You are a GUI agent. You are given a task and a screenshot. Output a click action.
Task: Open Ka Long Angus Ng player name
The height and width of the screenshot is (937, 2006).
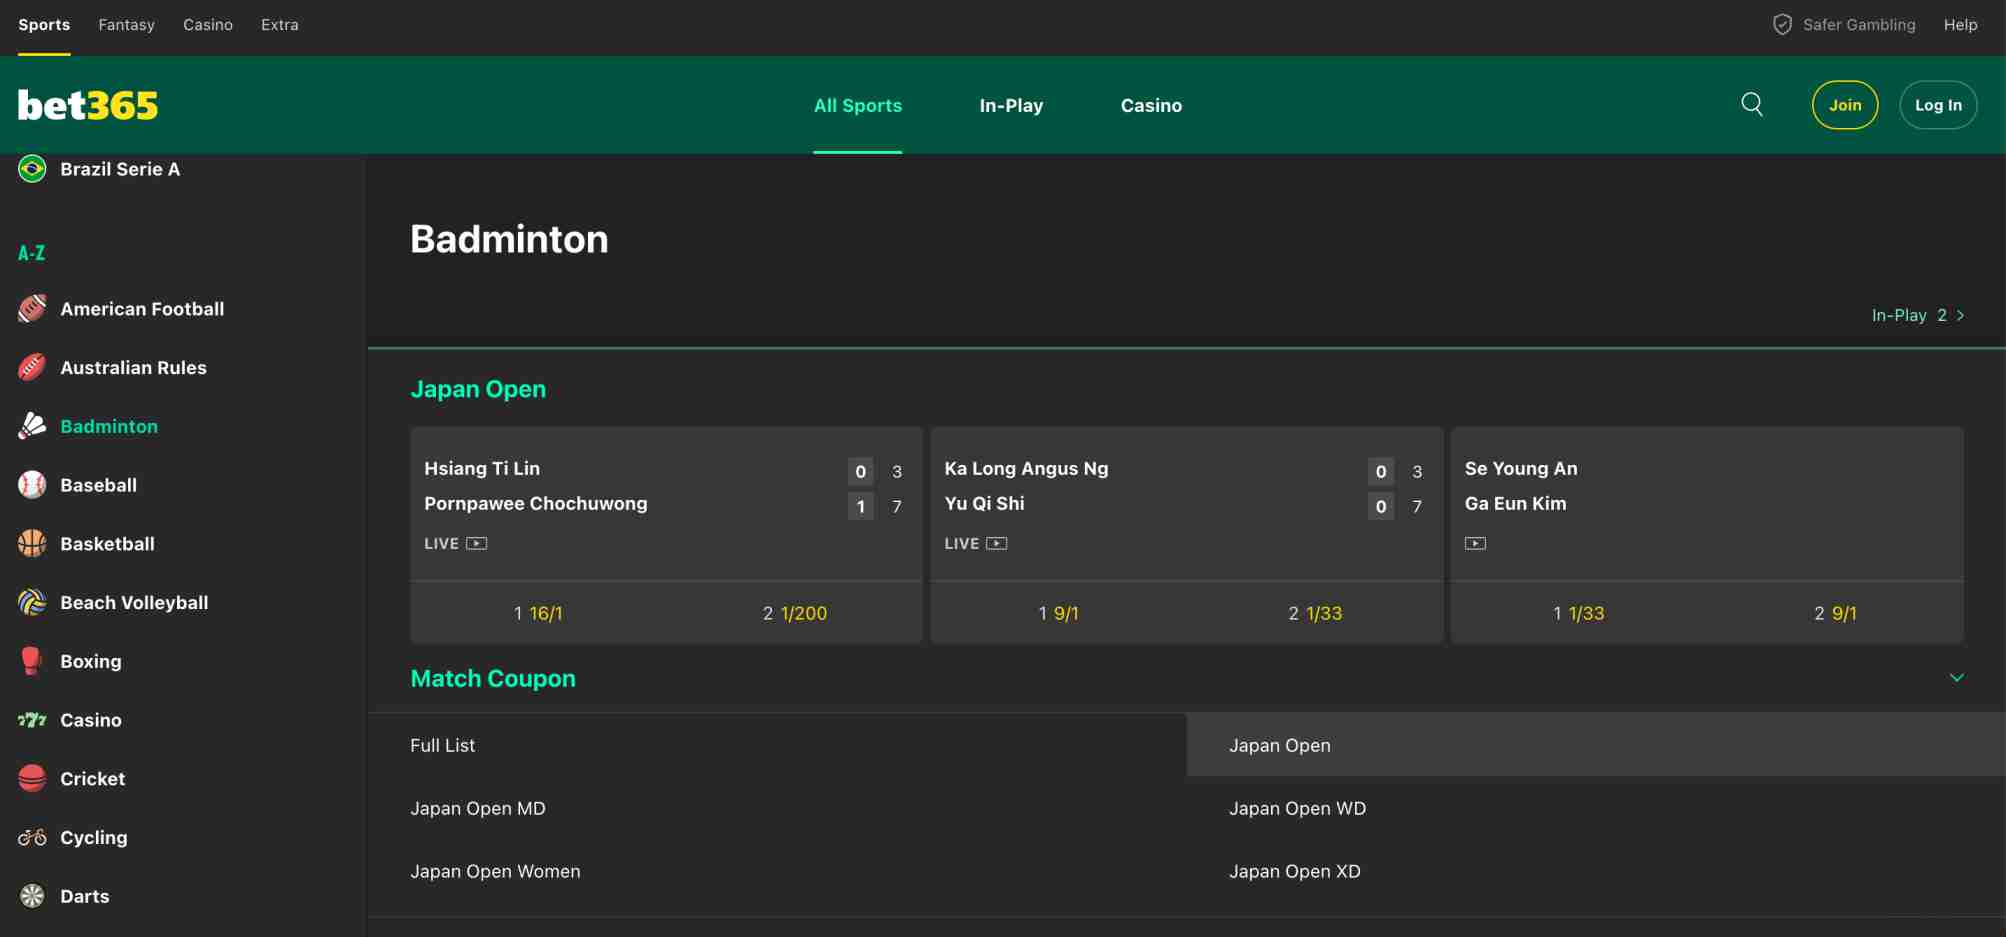tap(1026, 468)
